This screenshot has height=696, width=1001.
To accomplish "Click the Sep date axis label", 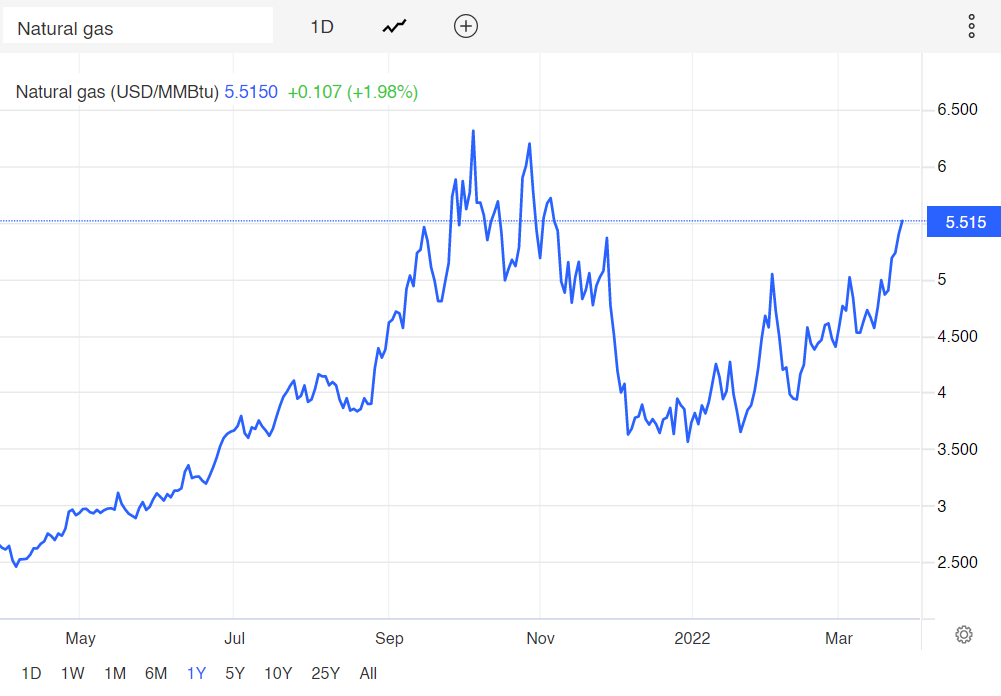I will point(389,638).
